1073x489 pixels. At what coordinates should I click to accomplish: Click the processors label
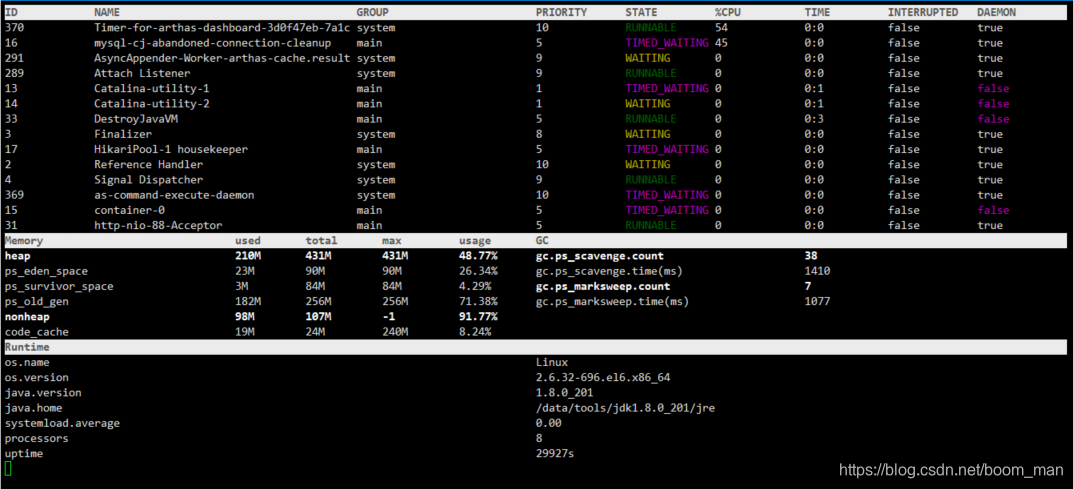coord(36,438)
